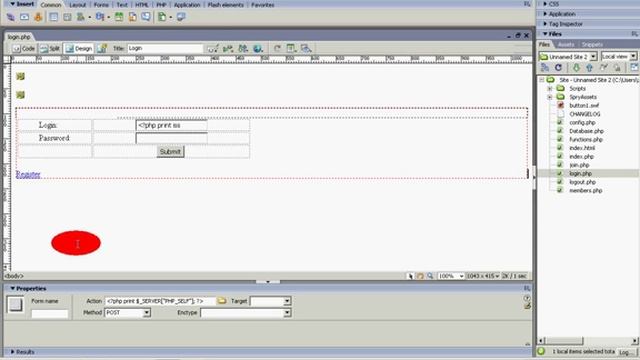640x360 pixels.
Task: Click the Preview in Browser globe icon
Action: 258,49
